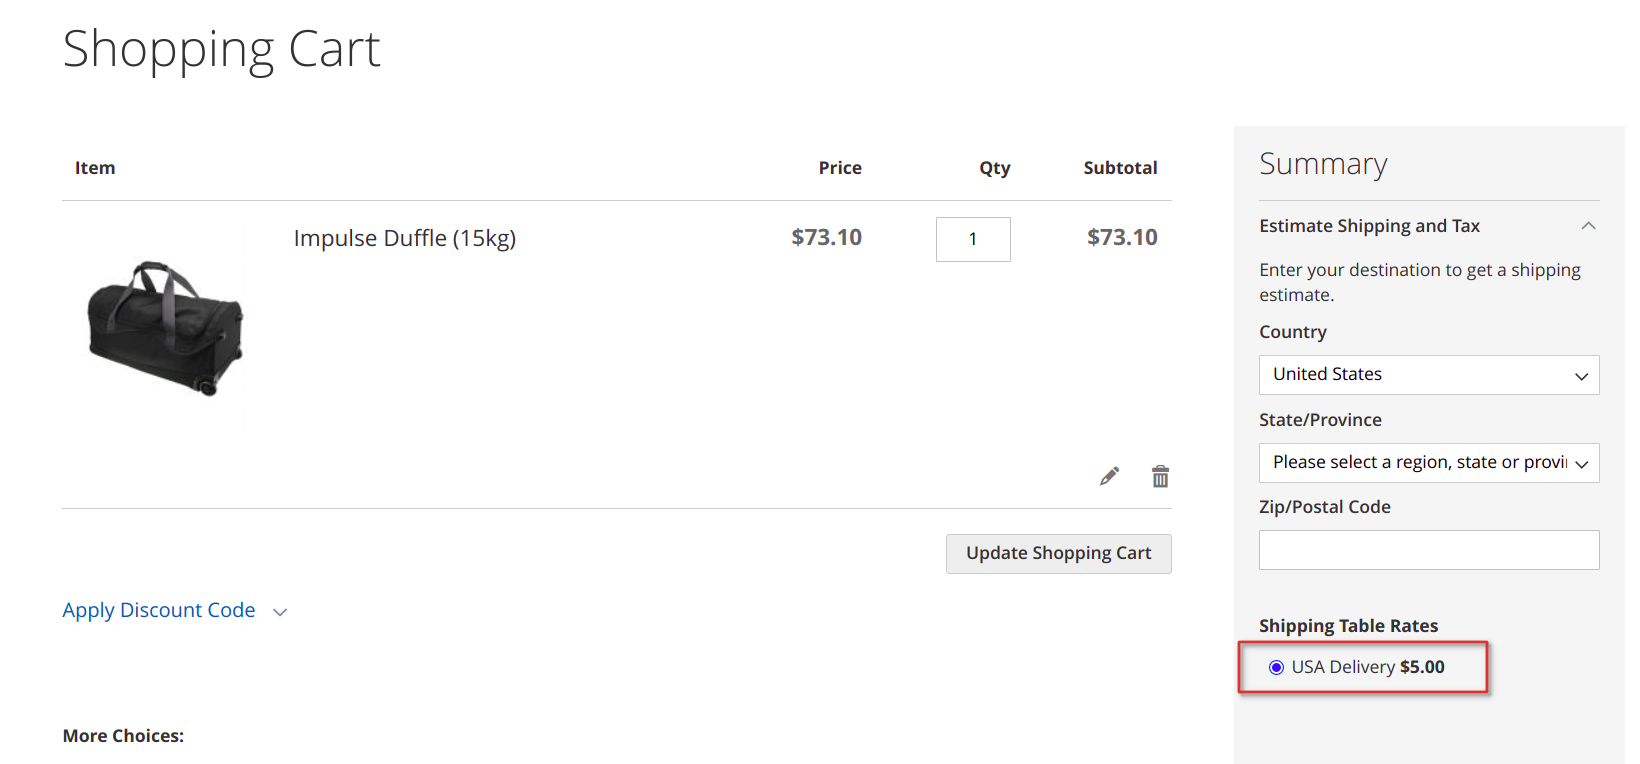Remove item using the trash can icon
Image resolution: width=1640 pixels, height=764 pixels.
coord(1160,476)
